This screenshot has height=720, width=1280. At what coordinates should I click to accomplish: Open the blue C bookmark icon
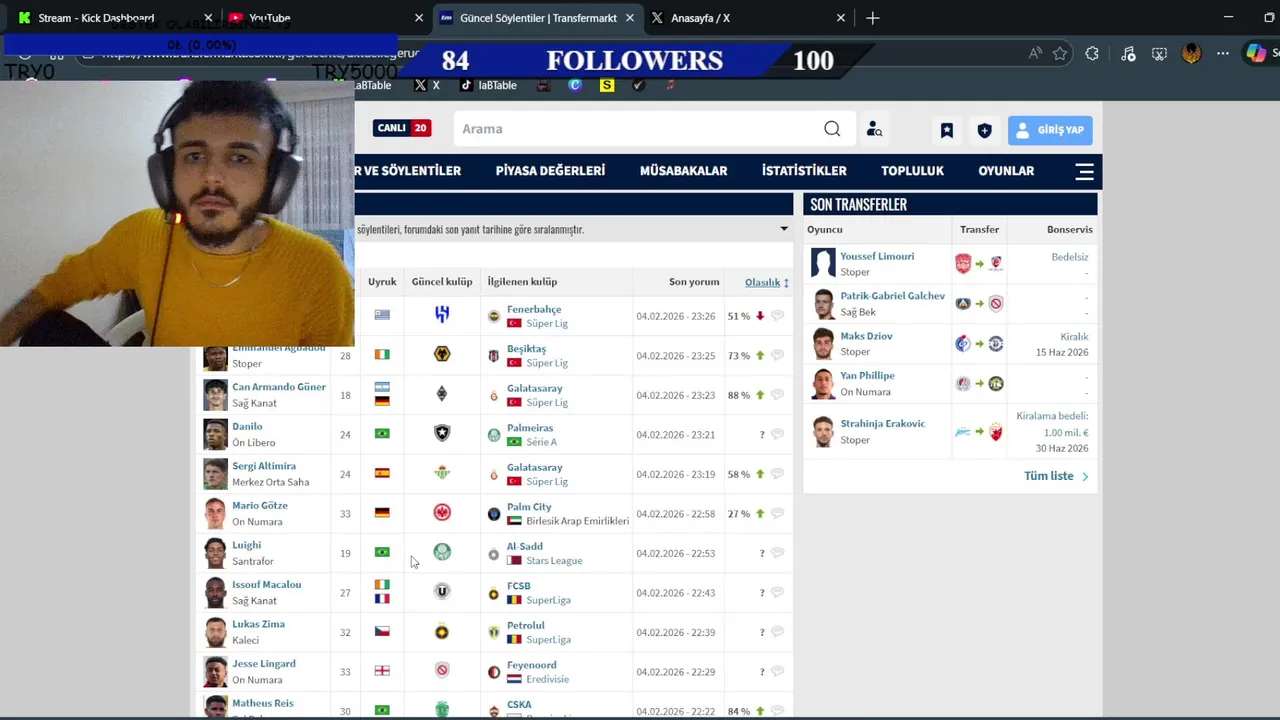(x=575, y=85)
